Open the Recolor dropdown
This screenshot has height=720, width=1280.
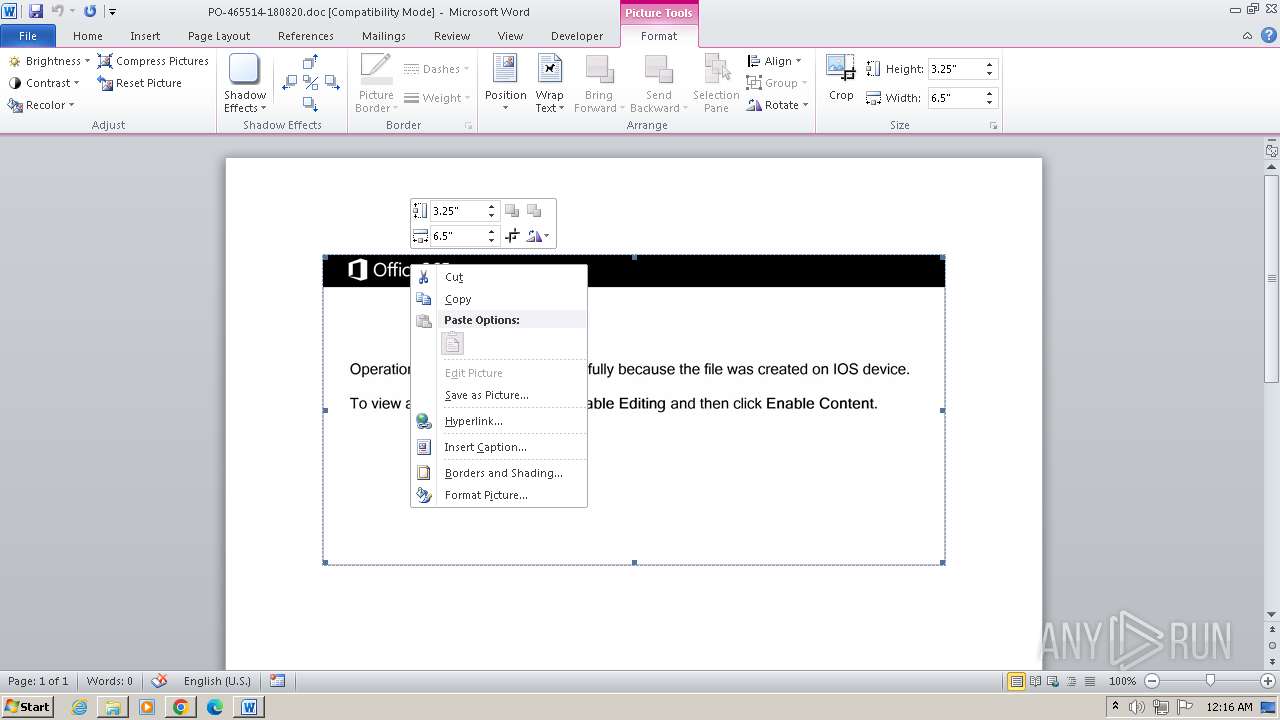pyautogui.click(x=41, y=105)
